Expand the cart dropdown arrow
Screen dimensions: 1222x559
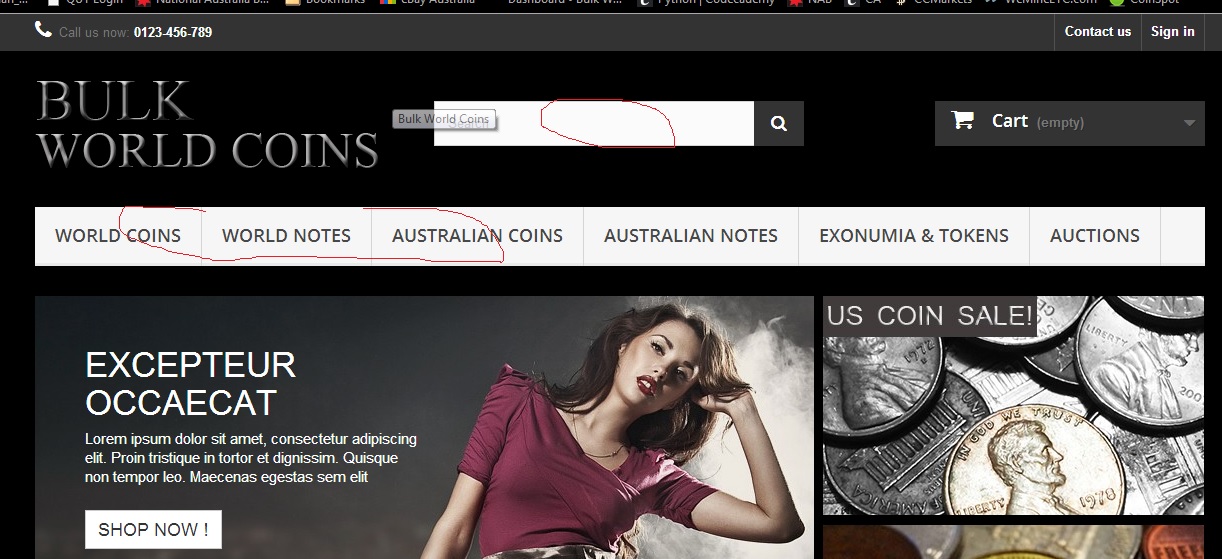click(1189, 123)
